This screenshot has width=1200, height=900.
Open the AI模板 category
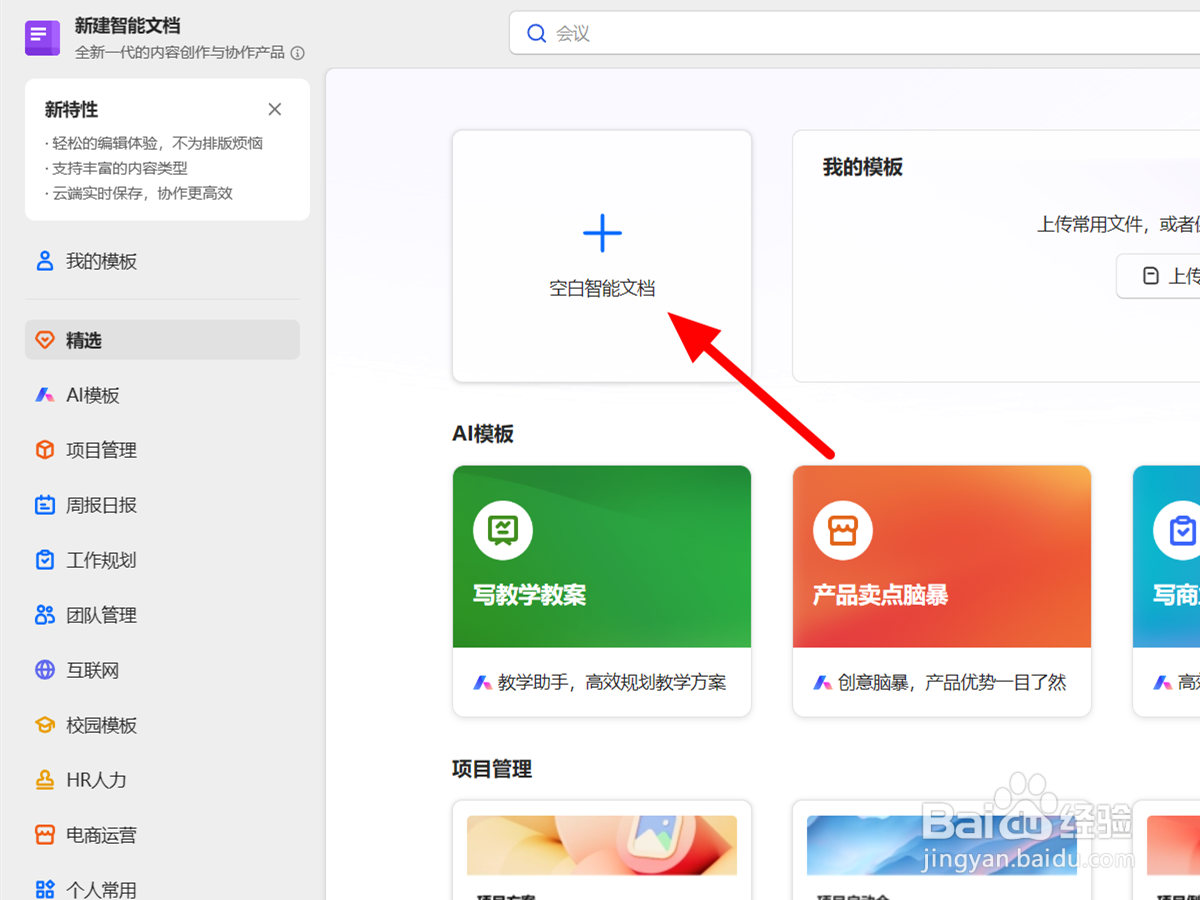click(162, 395)
